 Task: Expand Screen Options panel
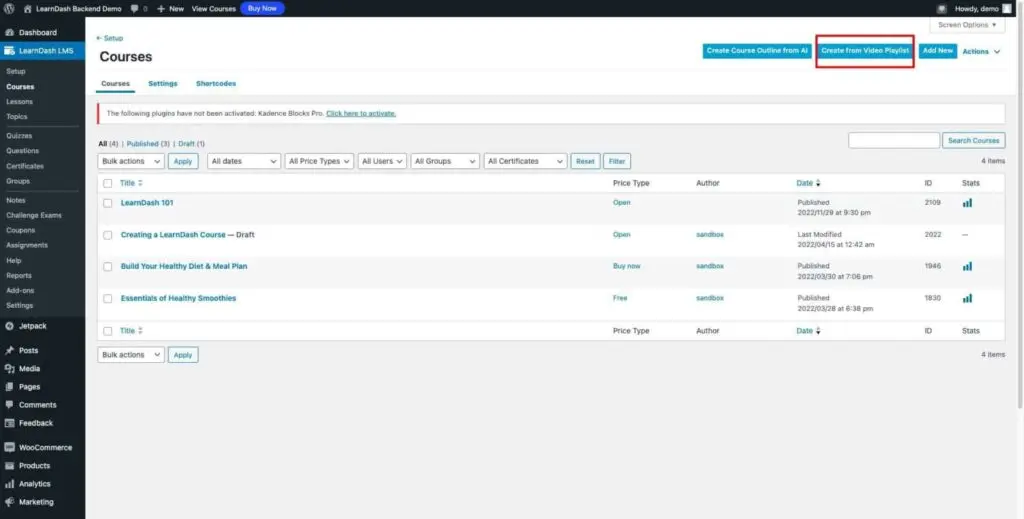click(x=967, y=25)
